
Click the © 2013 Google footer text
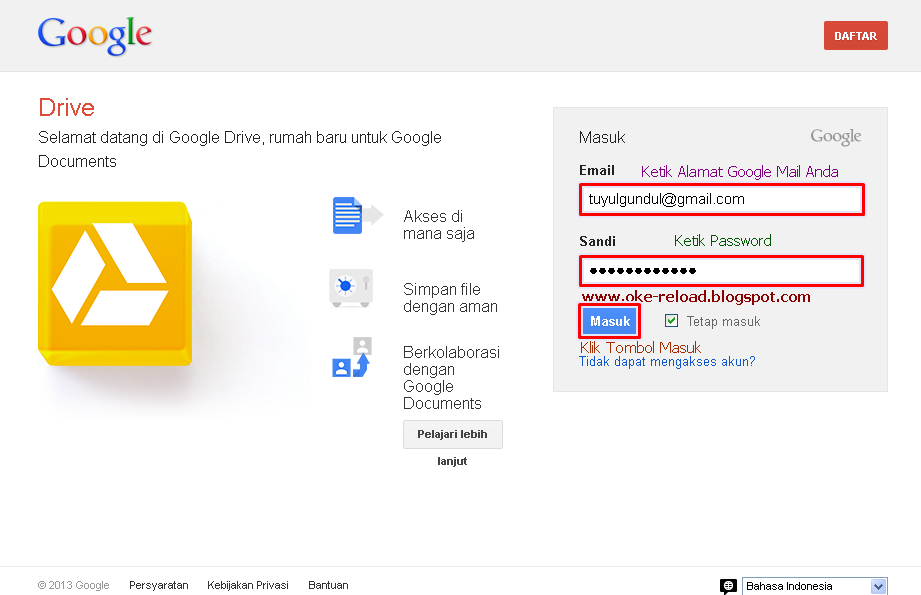click(73, 585)
